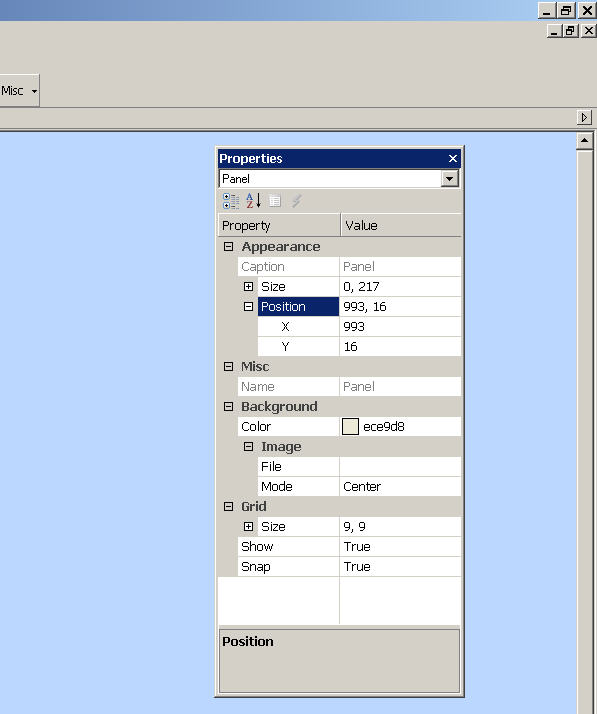The width and height of the screenshot is (597, 714).
Task: Restore the inner document window
Action: tap(571, 31)
